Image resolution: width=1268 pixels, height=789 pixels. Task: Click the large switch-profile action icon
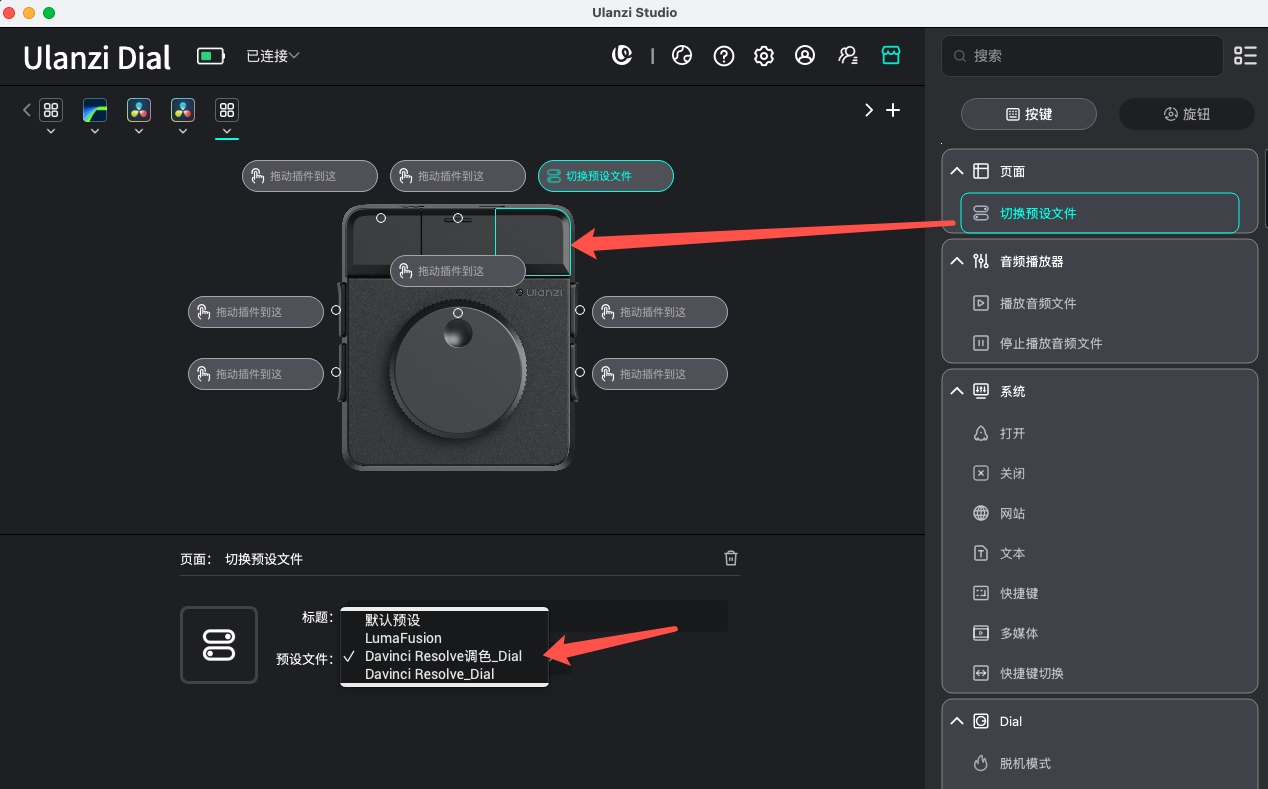click(x=219, y=645)
